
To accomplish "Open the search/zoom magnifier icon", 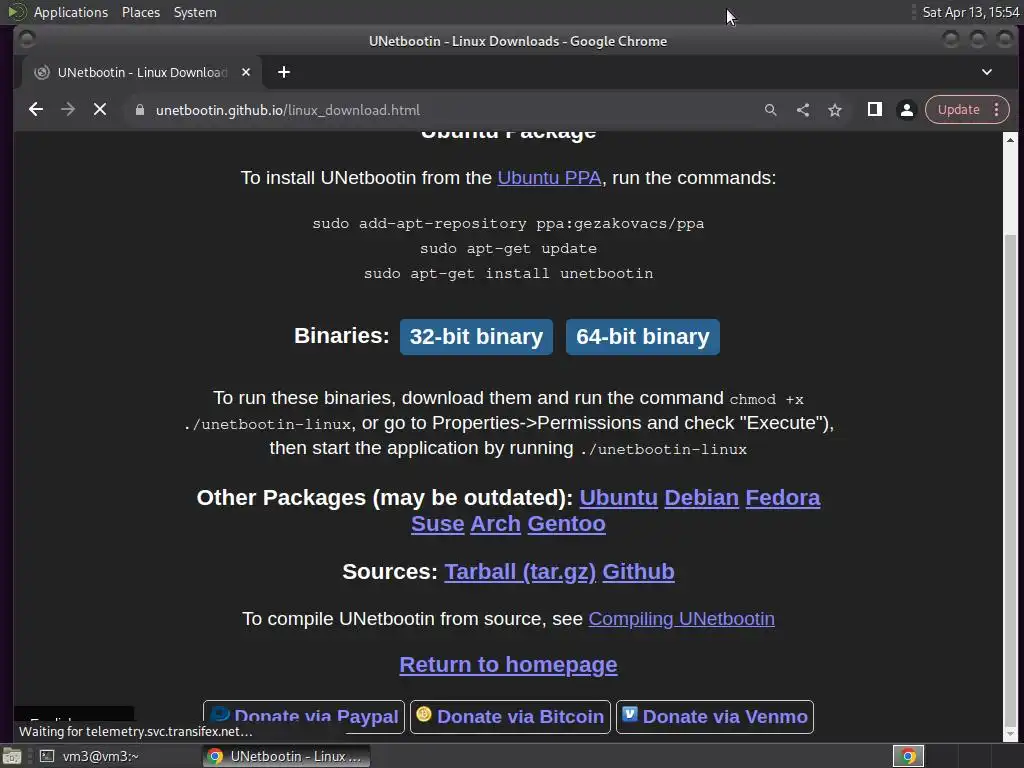I will click(x=771, y=110).
